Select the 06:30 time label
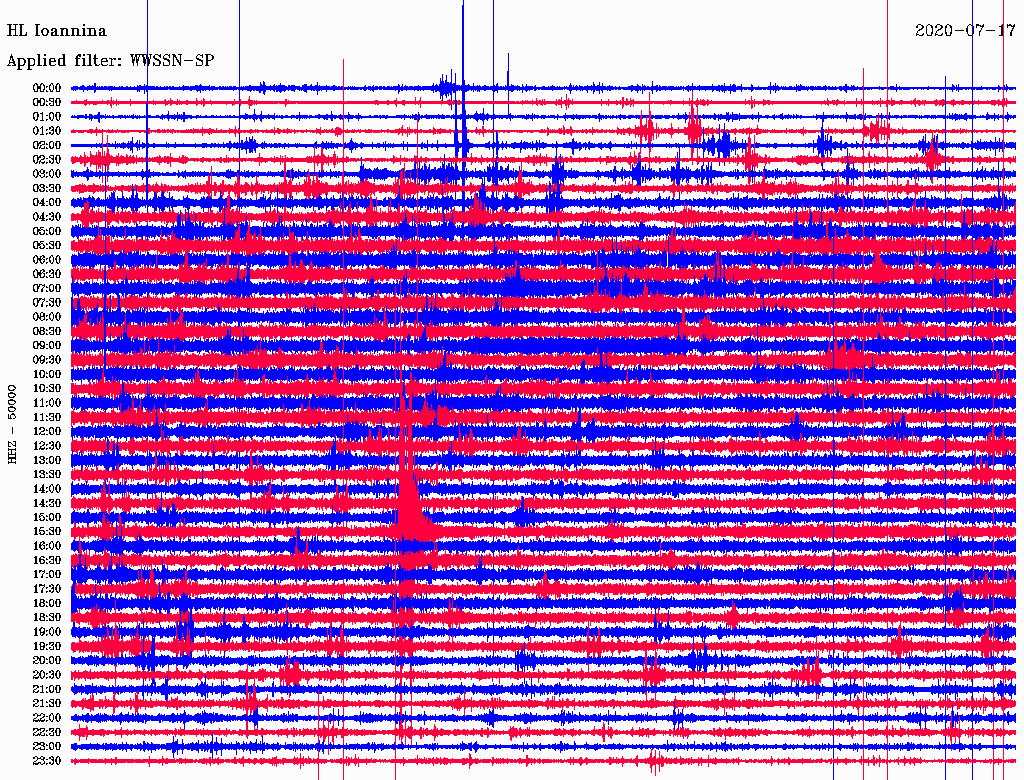 (47, 274)
